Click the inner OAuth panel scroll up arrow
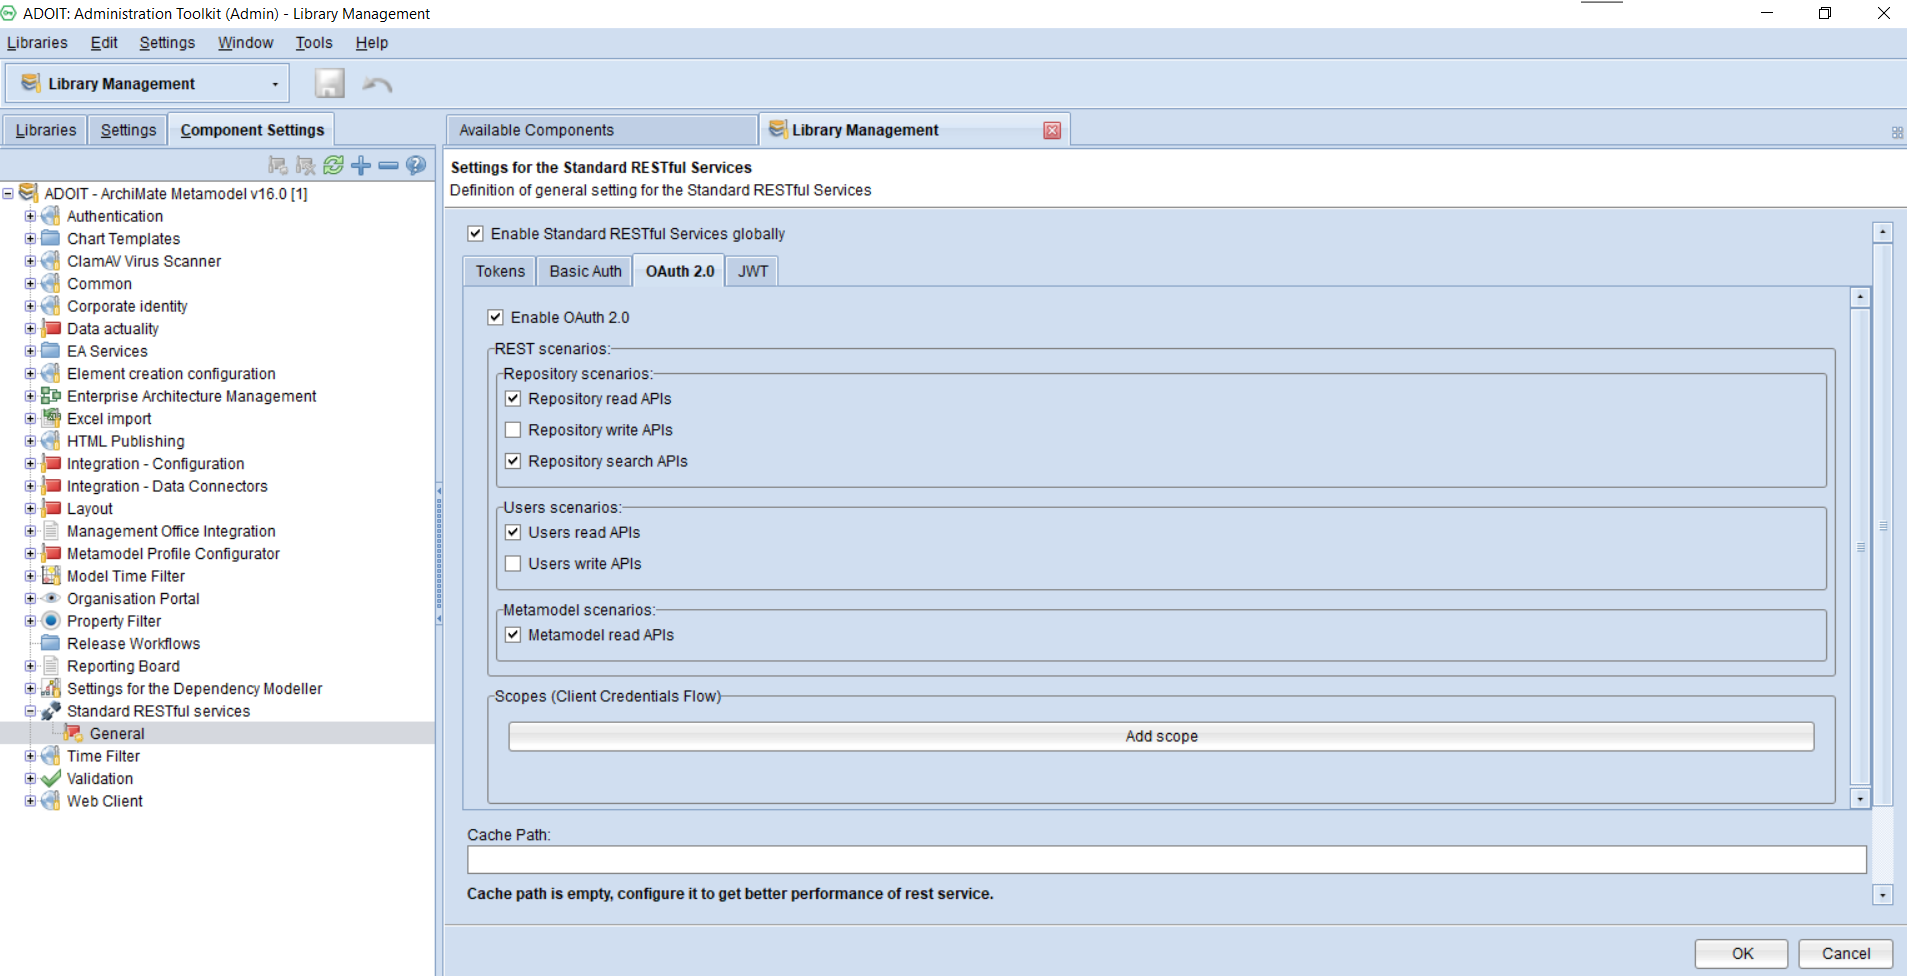Screen dimensions: 1907x976 coord(1860,297)
